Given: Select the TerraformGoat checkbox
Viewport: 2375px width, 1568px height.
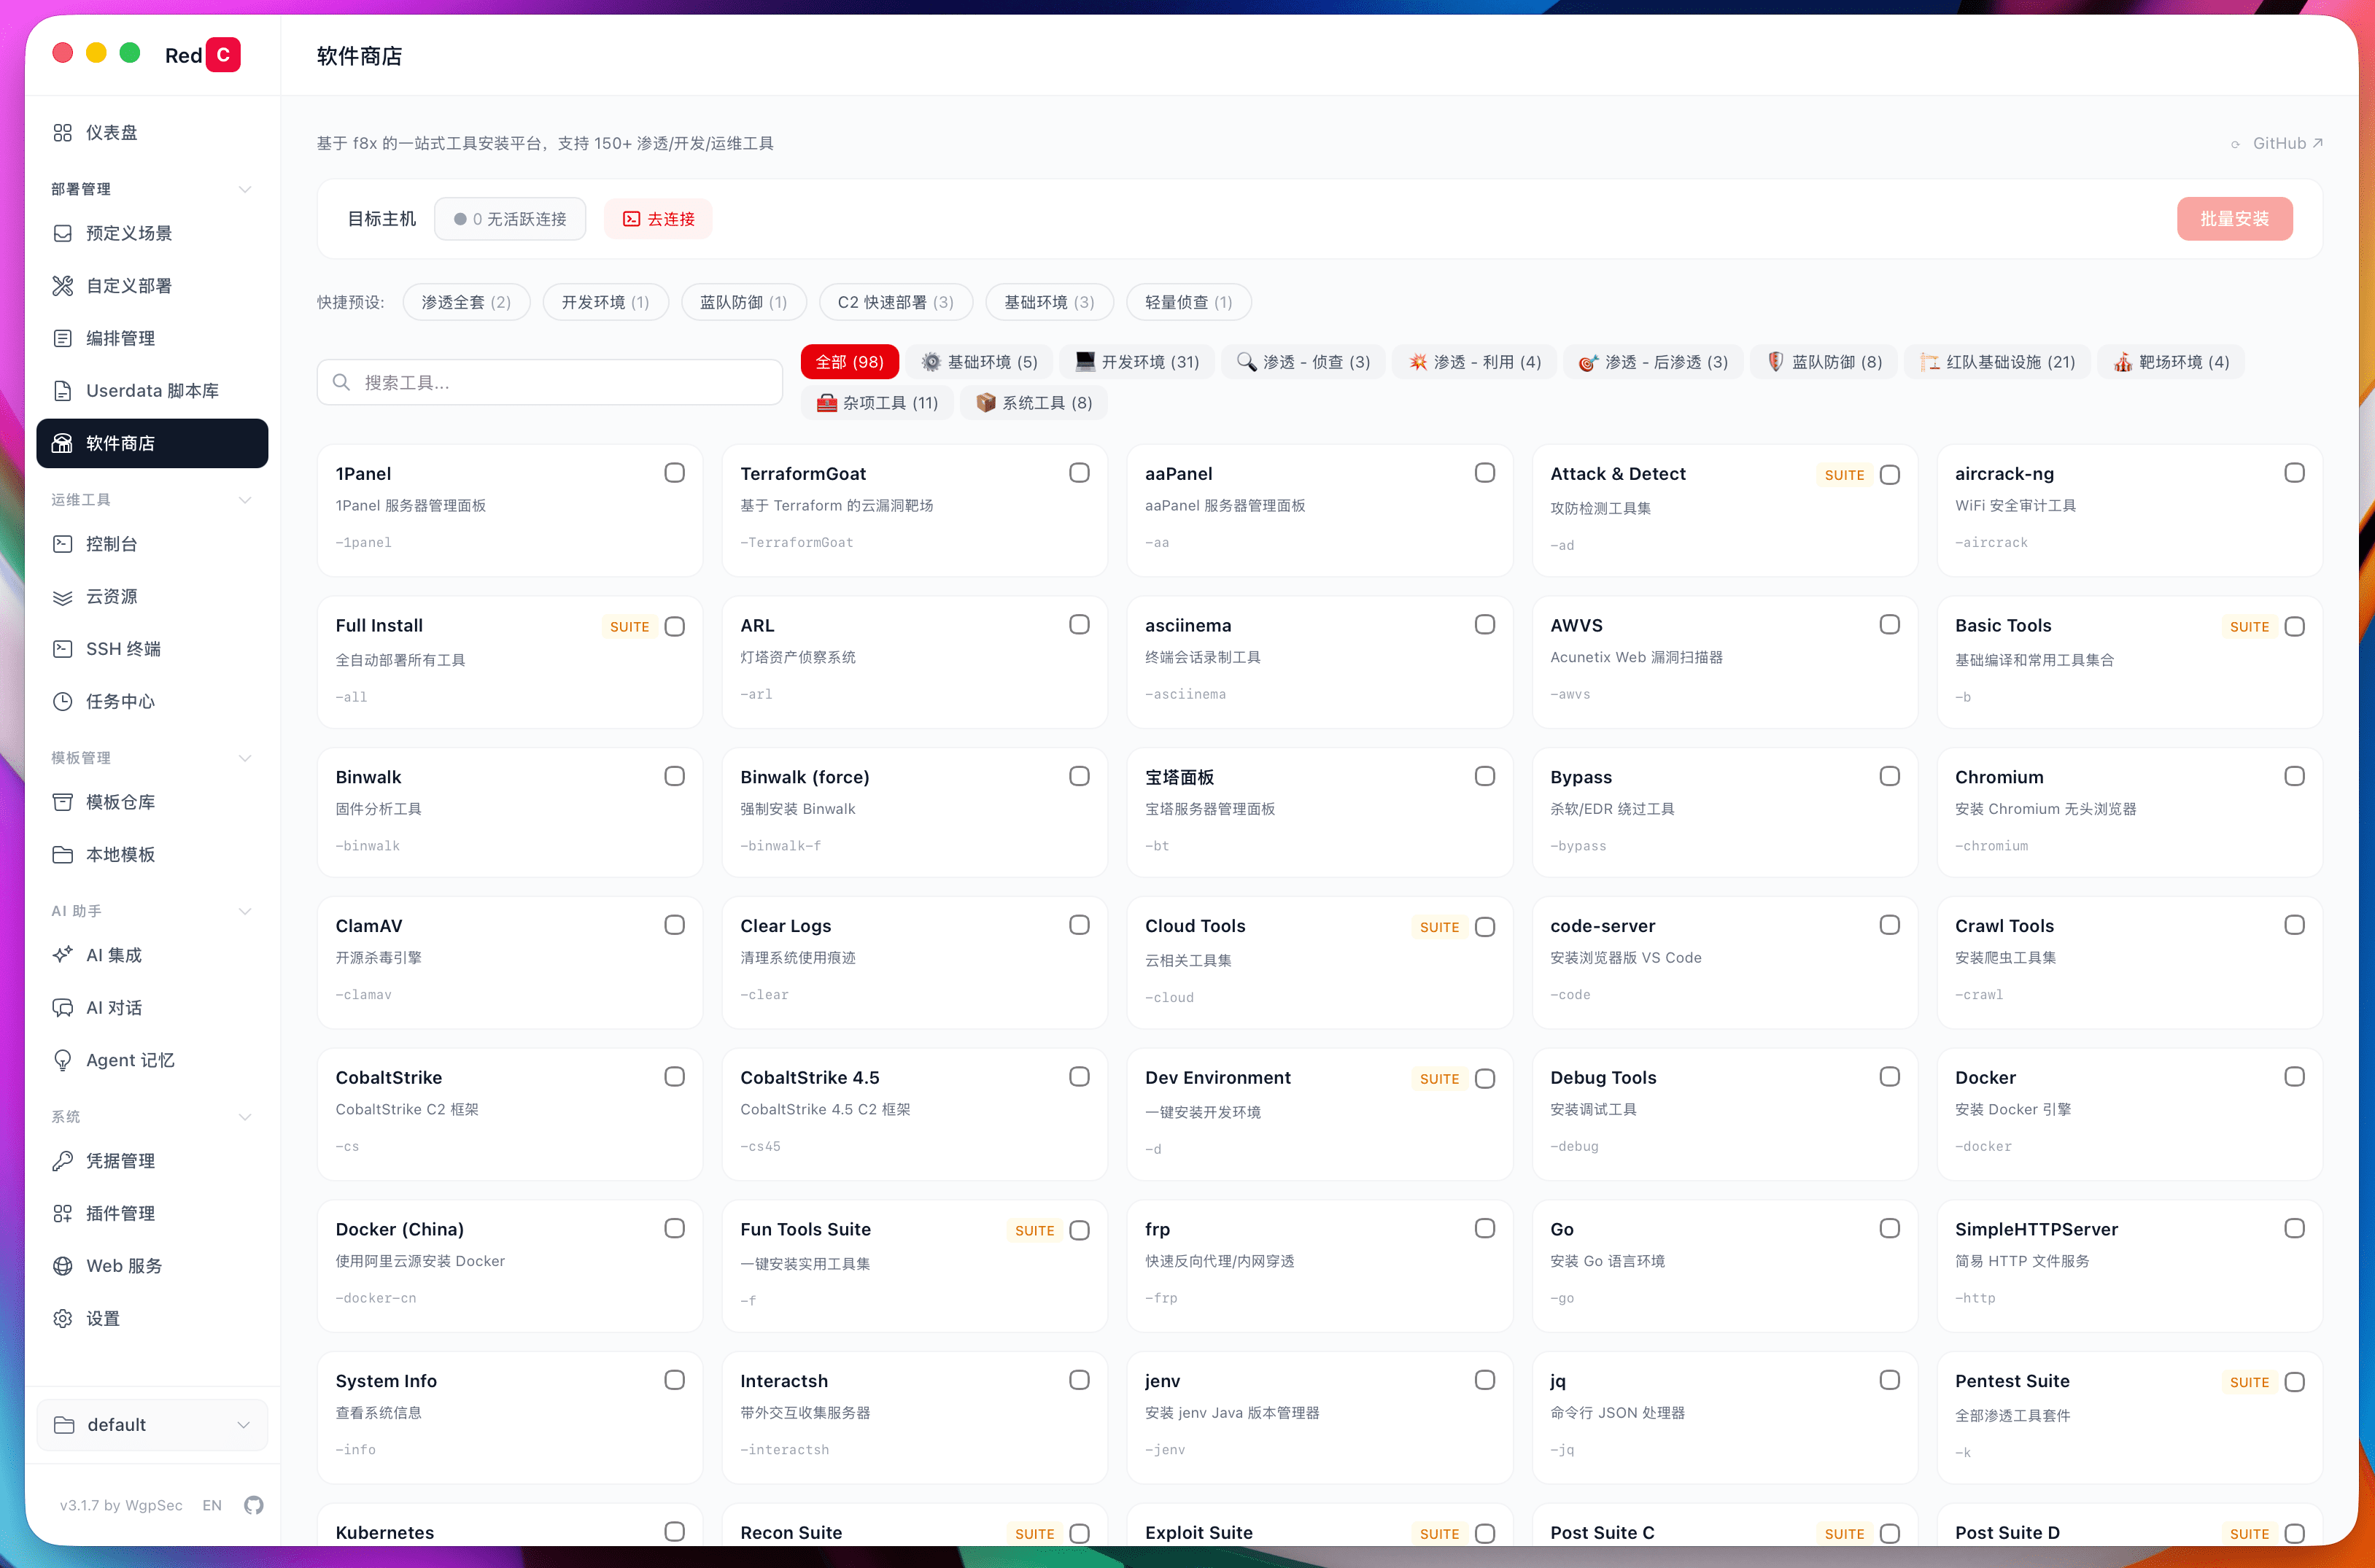Looking at the screenshot, I should tap(1079, 473).
